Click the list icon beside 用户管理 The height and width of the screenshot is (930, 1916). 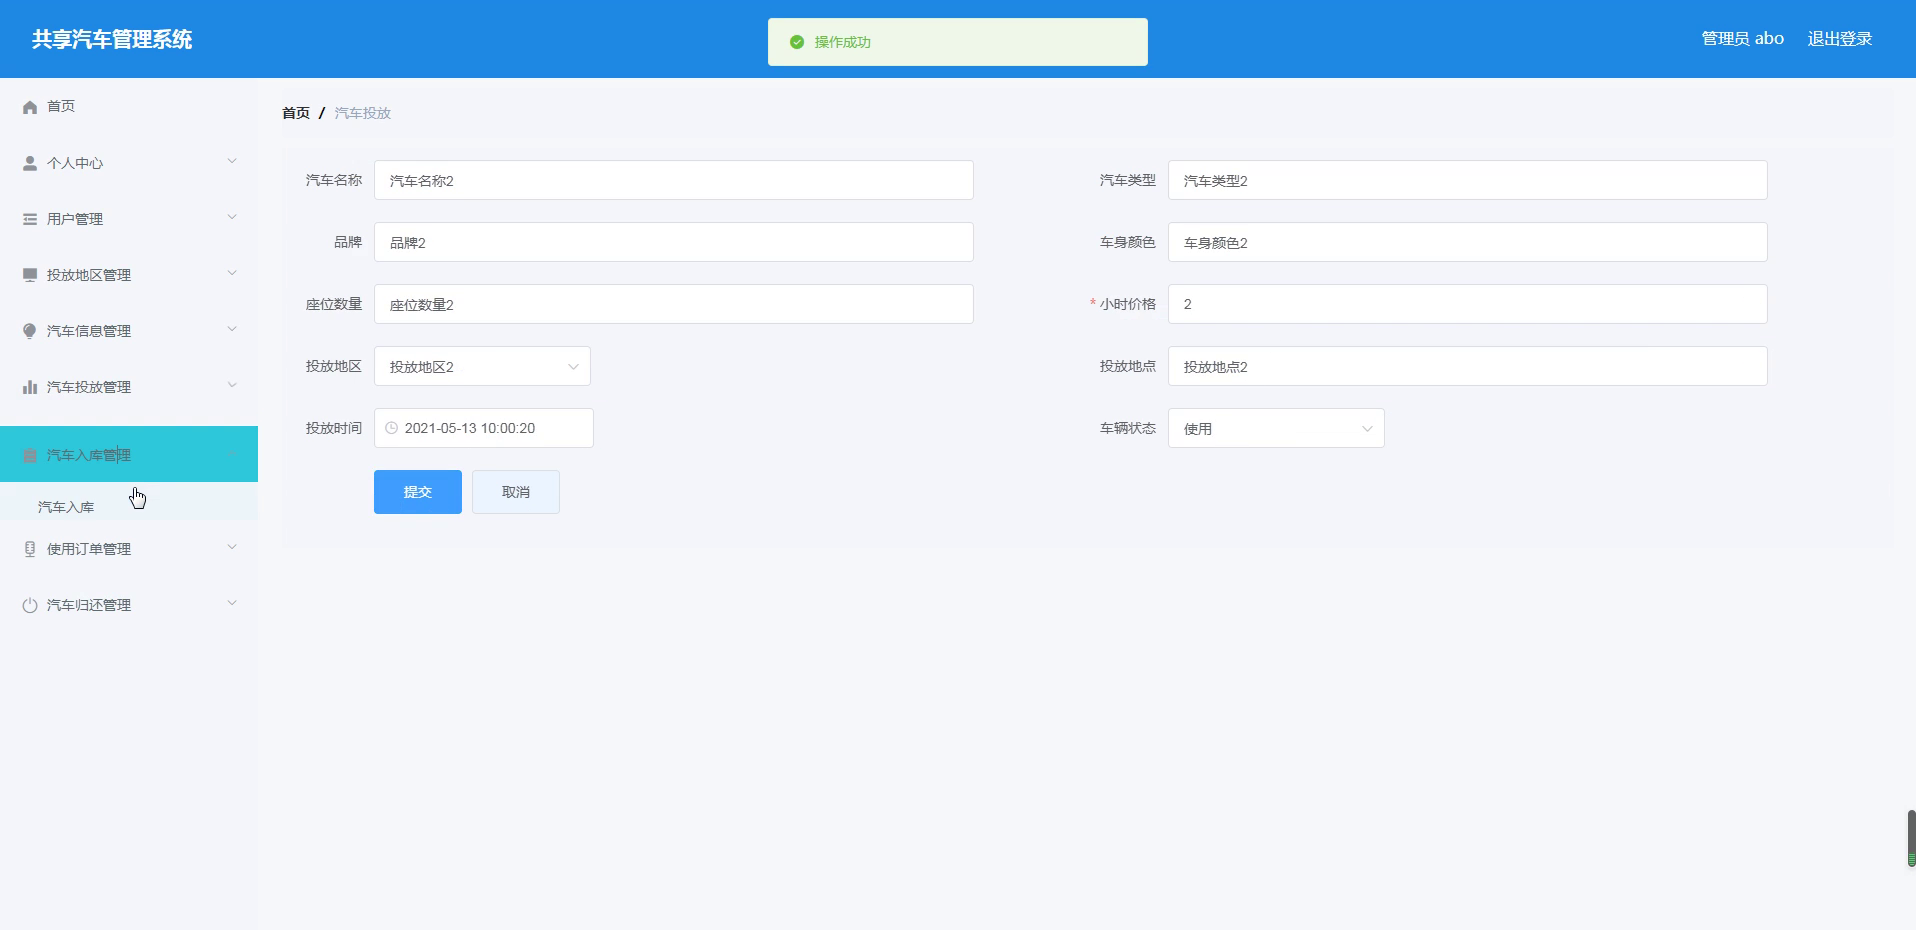[30, 219]
